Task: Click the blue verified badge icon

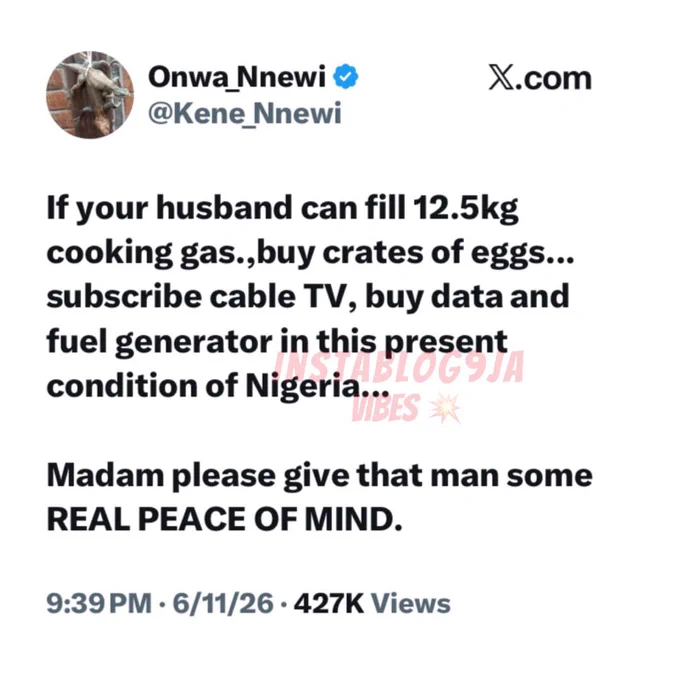Action: click(345, 77)
